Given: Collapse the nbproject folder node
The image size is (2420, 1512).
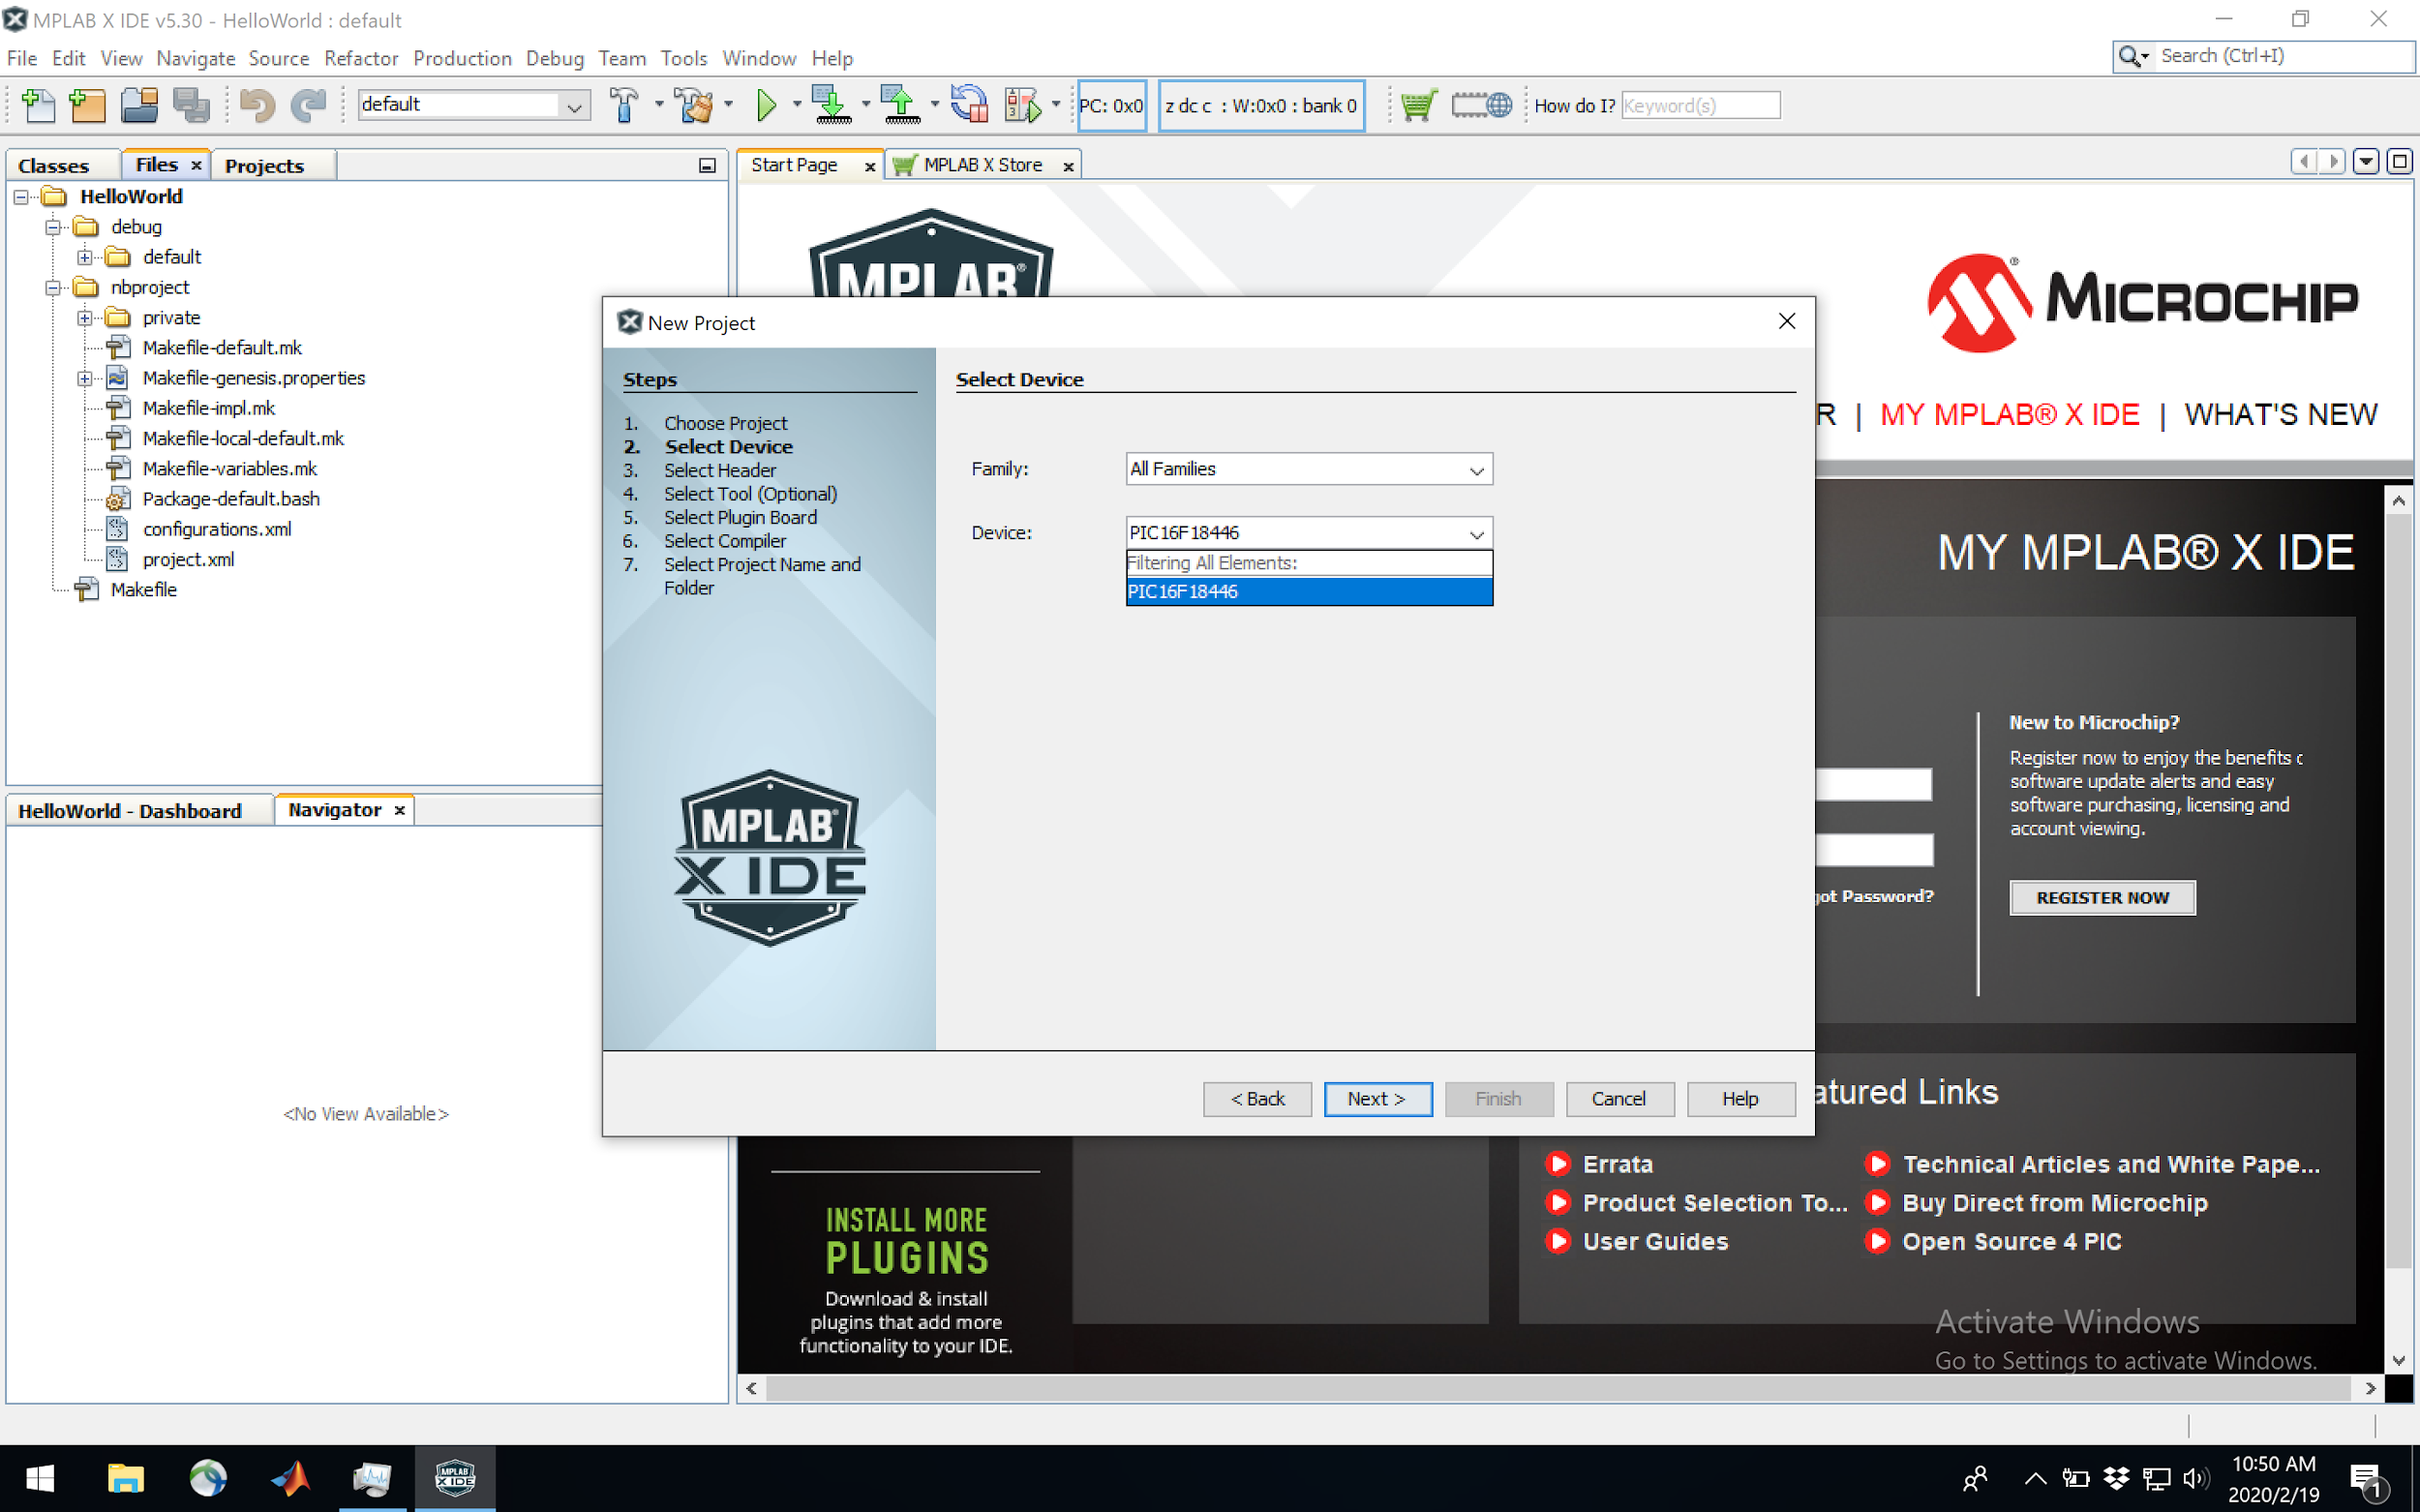Looking at the screenshot, I should point(53,288).
